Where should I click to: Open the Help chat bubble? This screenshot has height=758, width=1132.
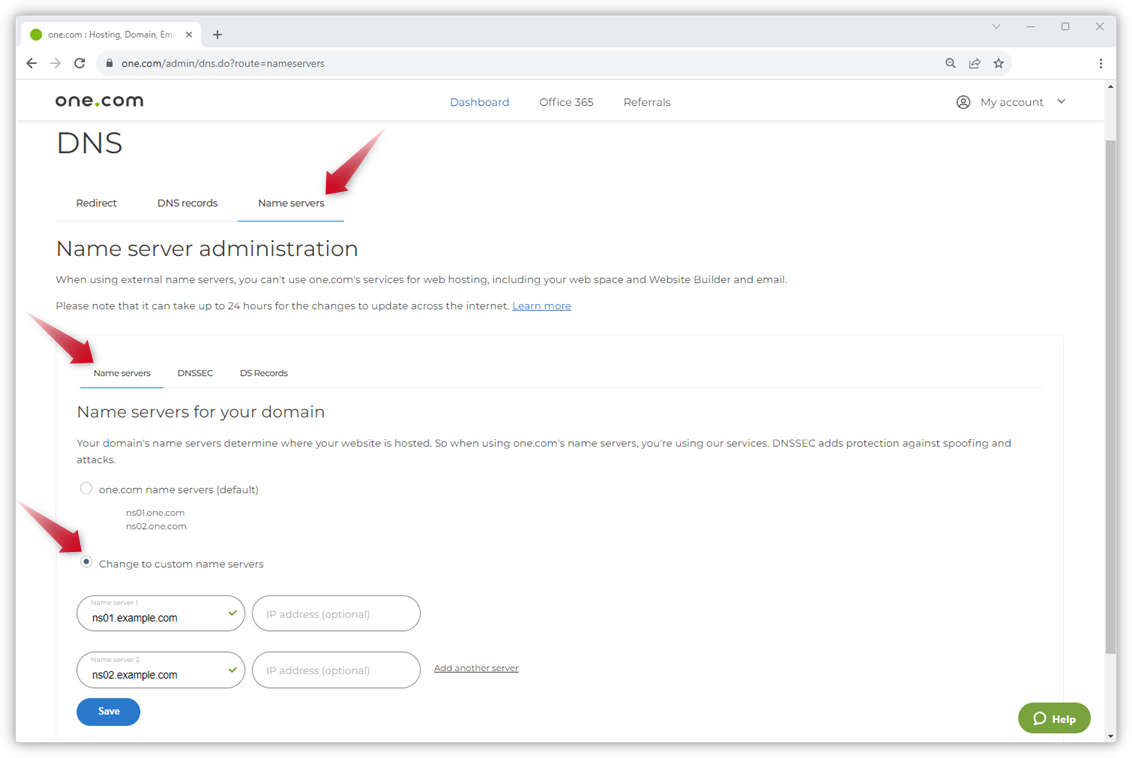1054,718
